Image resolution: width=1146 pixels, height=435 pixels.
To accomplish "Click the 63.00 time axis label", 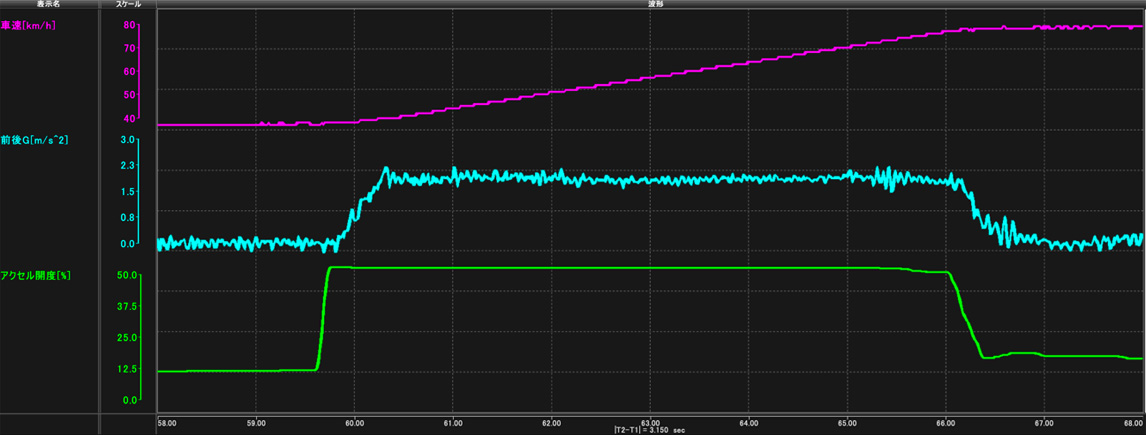I will (651, 423).
